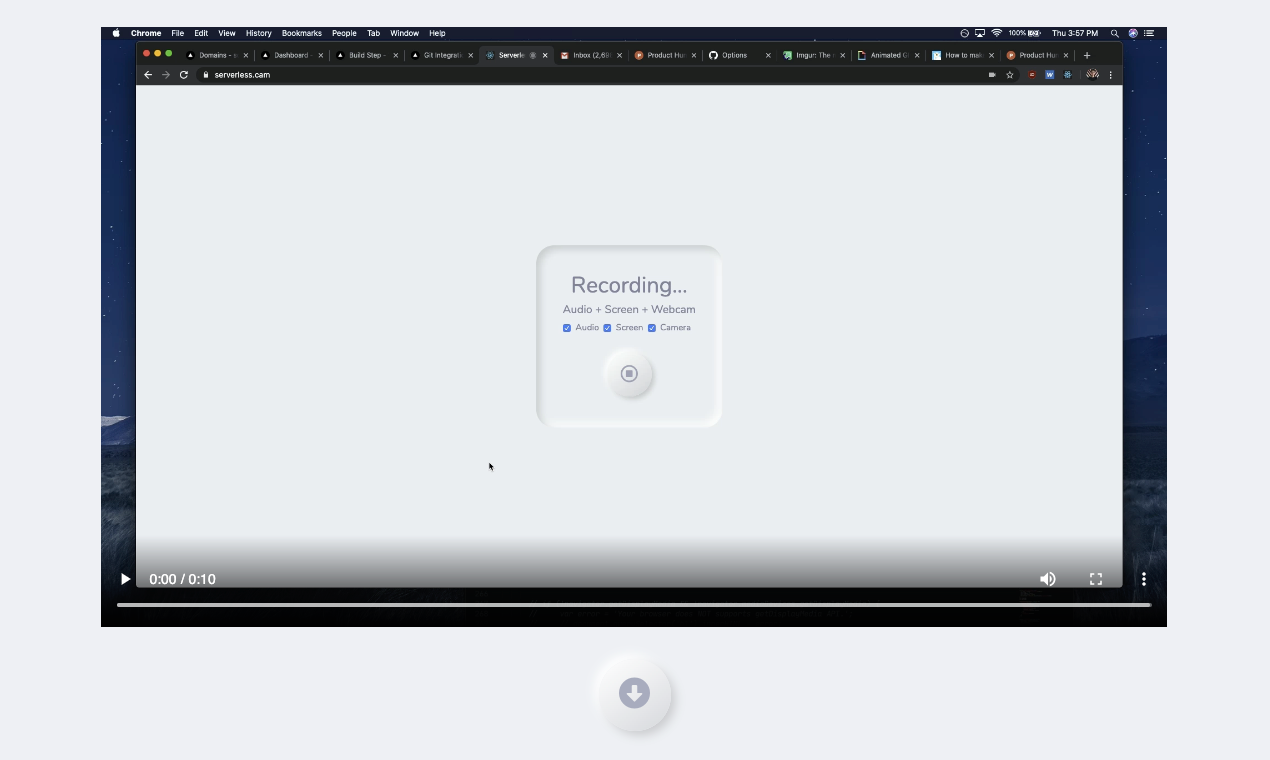Click the red shield extension icon
The image size is (1270, 760).
[x=1031, y=74]
